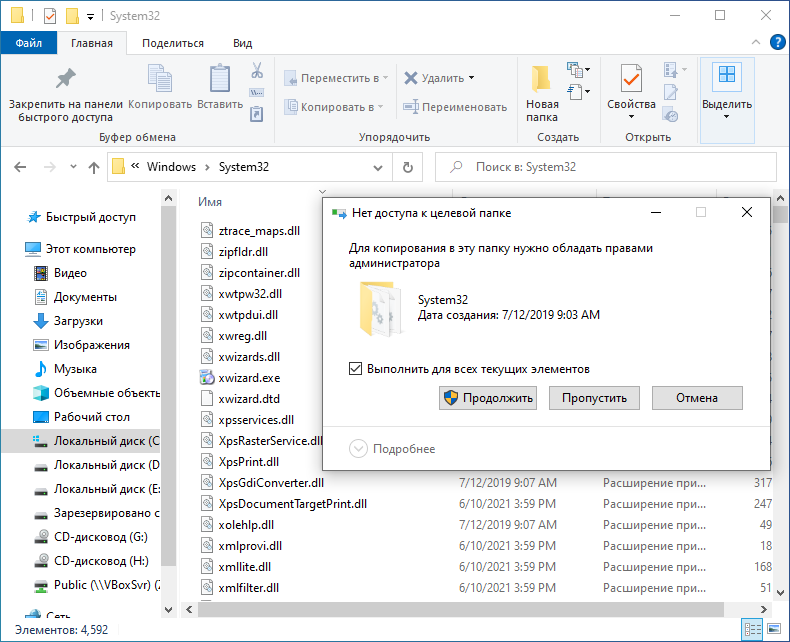Click the Выделить grid icon
Screen dimensions: 790x642
pos(727,75)
